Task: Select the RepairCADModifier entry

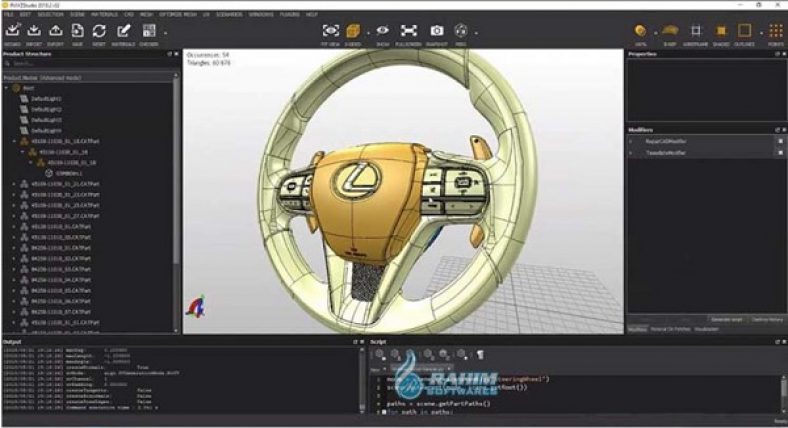Action: pos(666,142)
